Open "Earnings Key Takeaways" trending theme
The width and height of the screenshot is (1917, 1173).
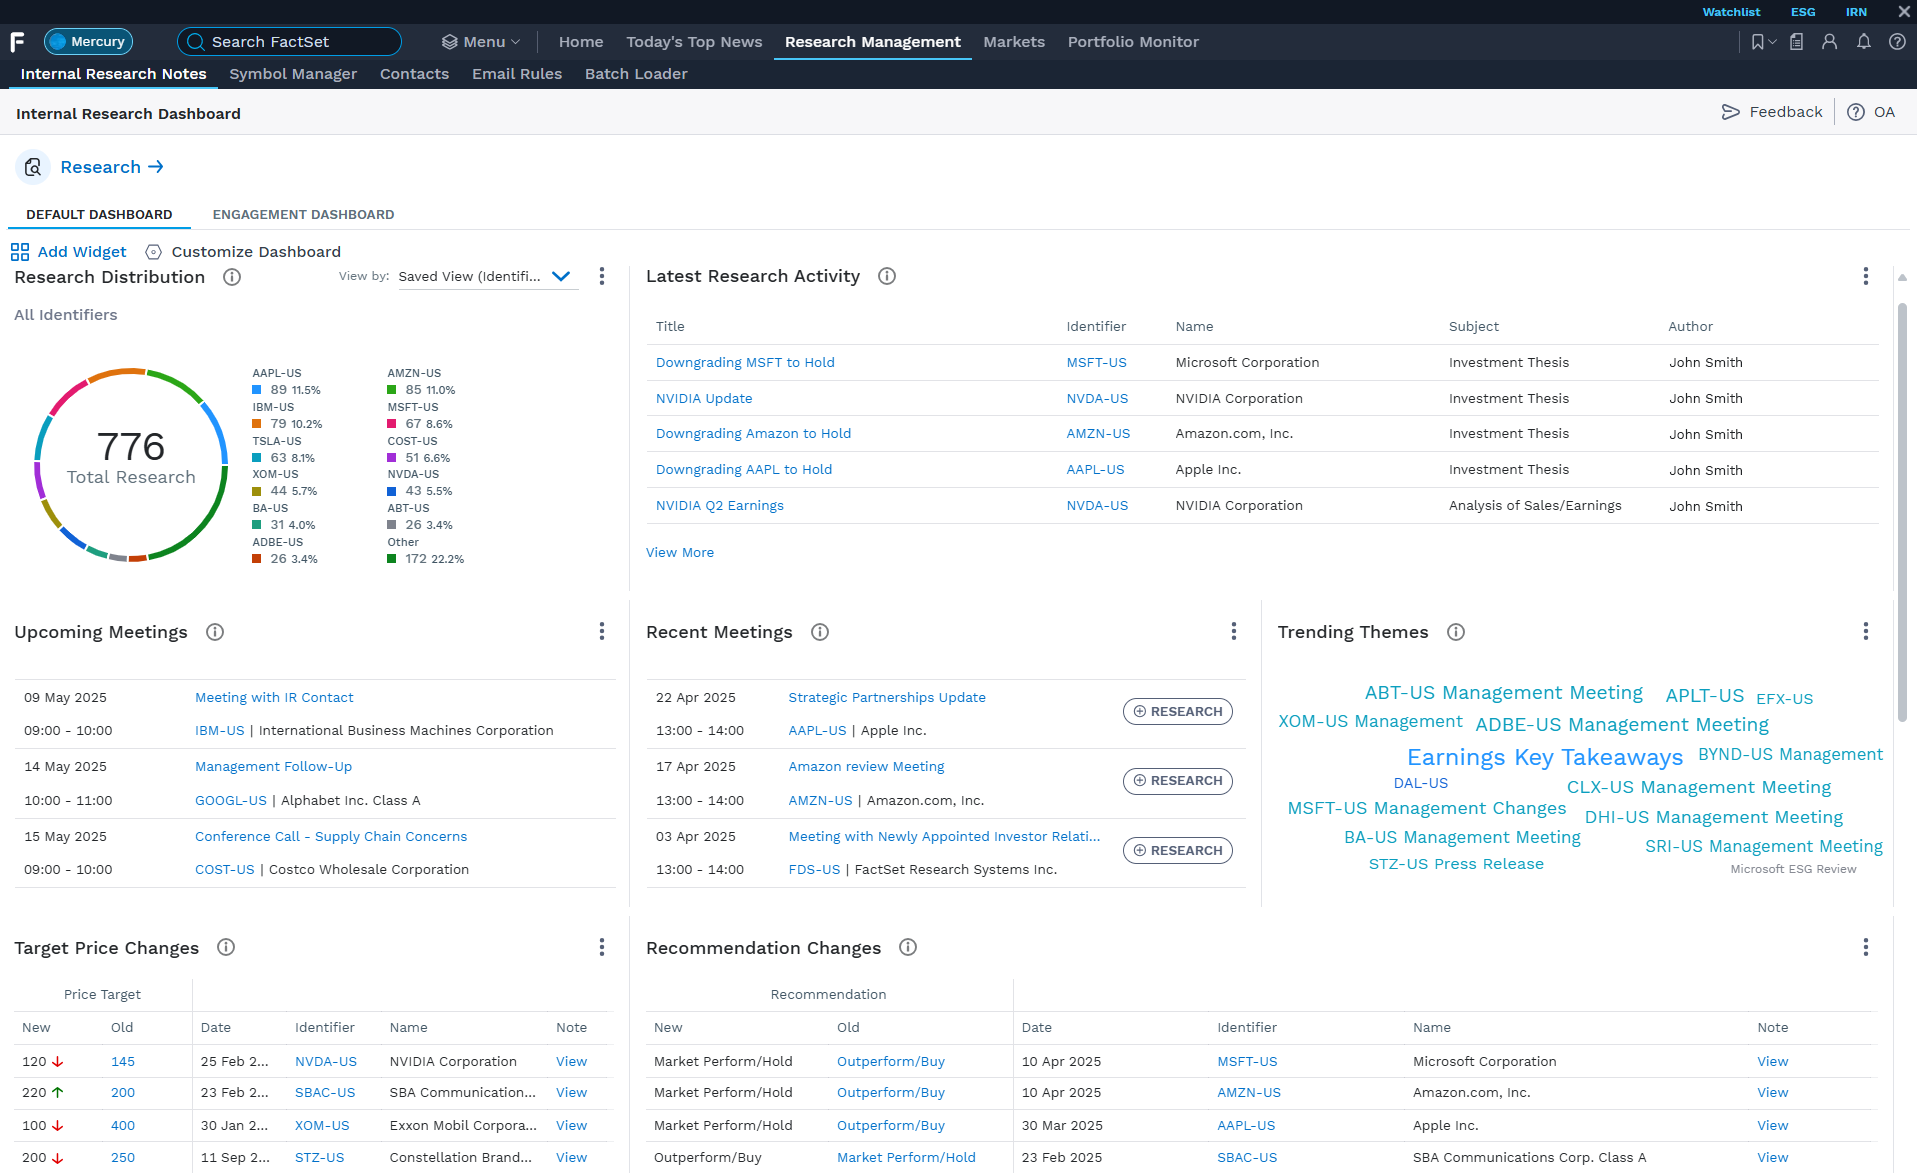(1545, 758)
